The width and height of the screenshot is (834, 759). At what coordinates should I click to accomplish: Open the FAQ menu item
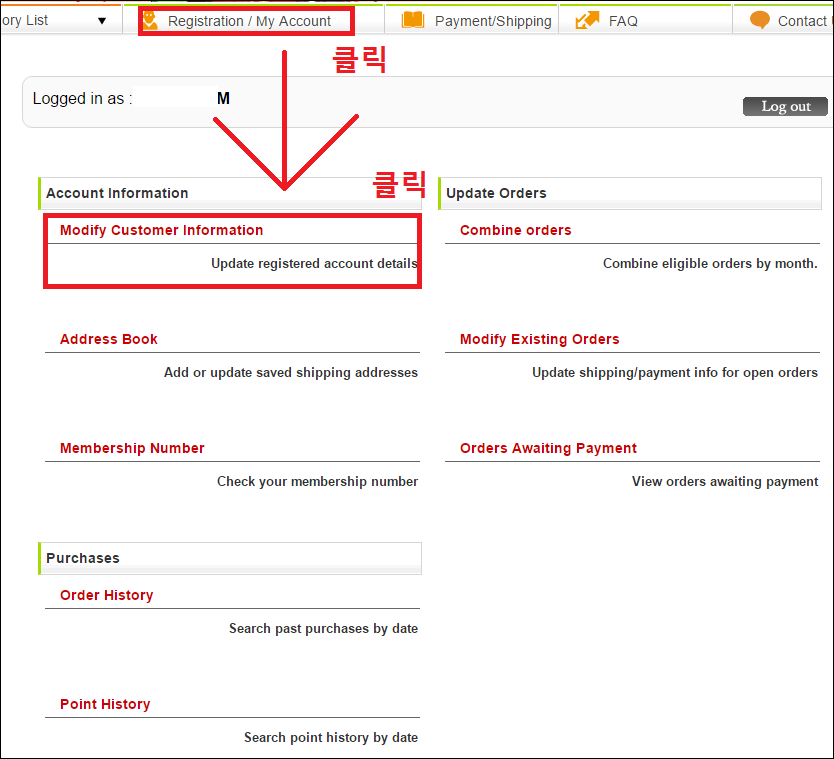[x=623, y=21]
